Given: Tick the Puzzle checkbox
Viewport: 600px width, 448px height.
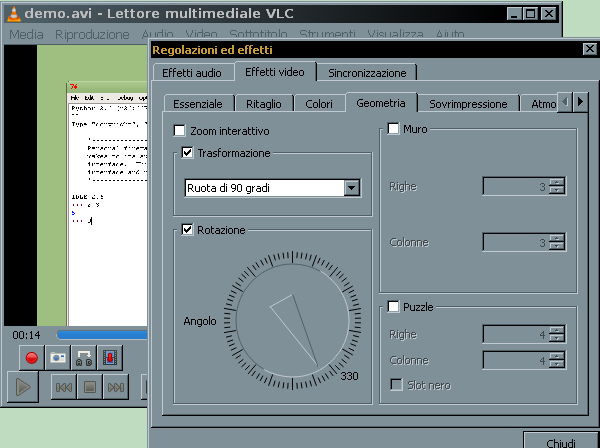Looking at the screenshot, I should click(x=394, y=306).
